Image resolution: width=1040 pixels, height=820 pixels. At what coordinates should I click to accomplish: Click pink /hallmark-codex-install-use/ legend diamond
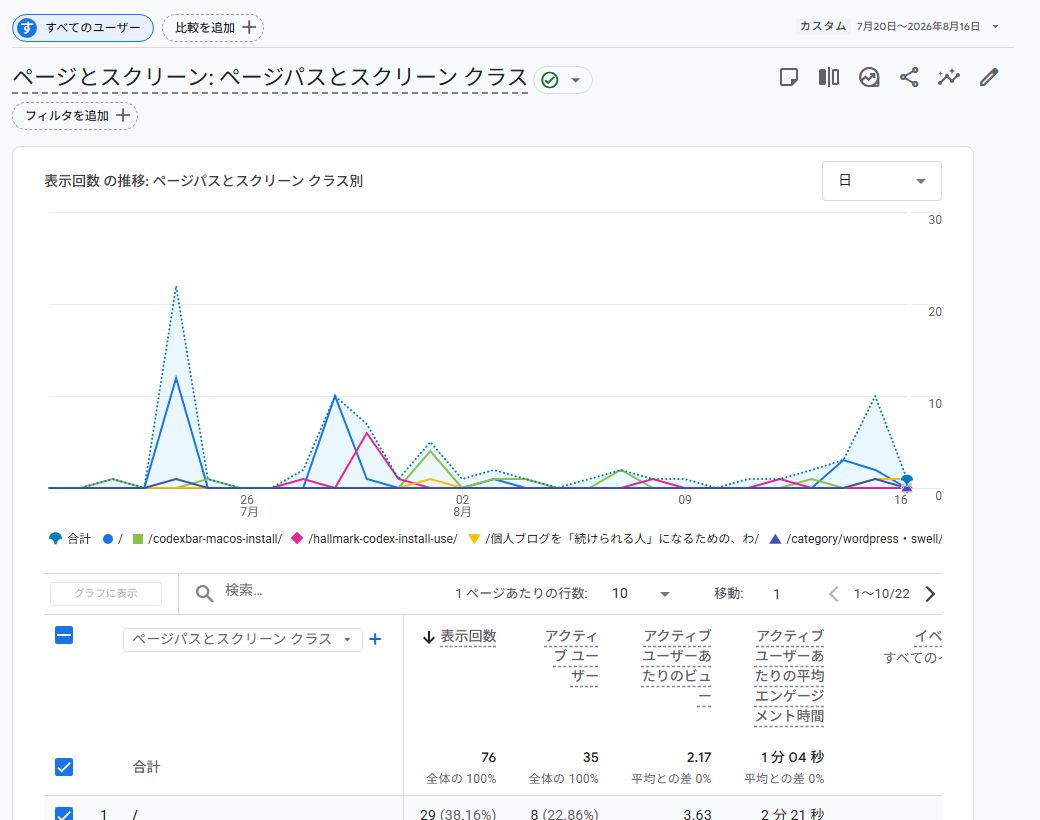pos(297,539)
